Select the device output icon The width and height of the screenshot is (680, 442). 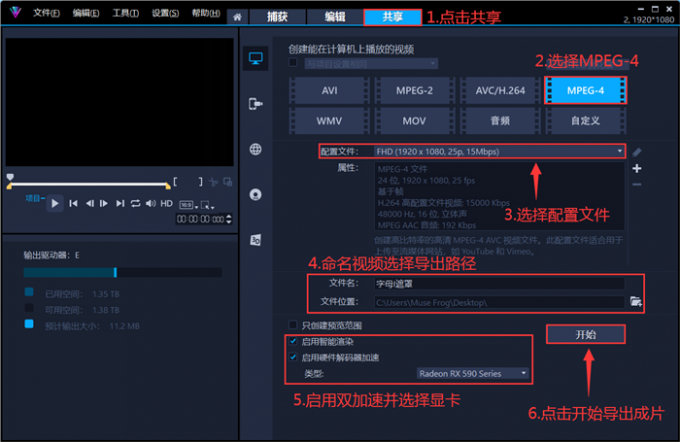(x=255, y=104)
